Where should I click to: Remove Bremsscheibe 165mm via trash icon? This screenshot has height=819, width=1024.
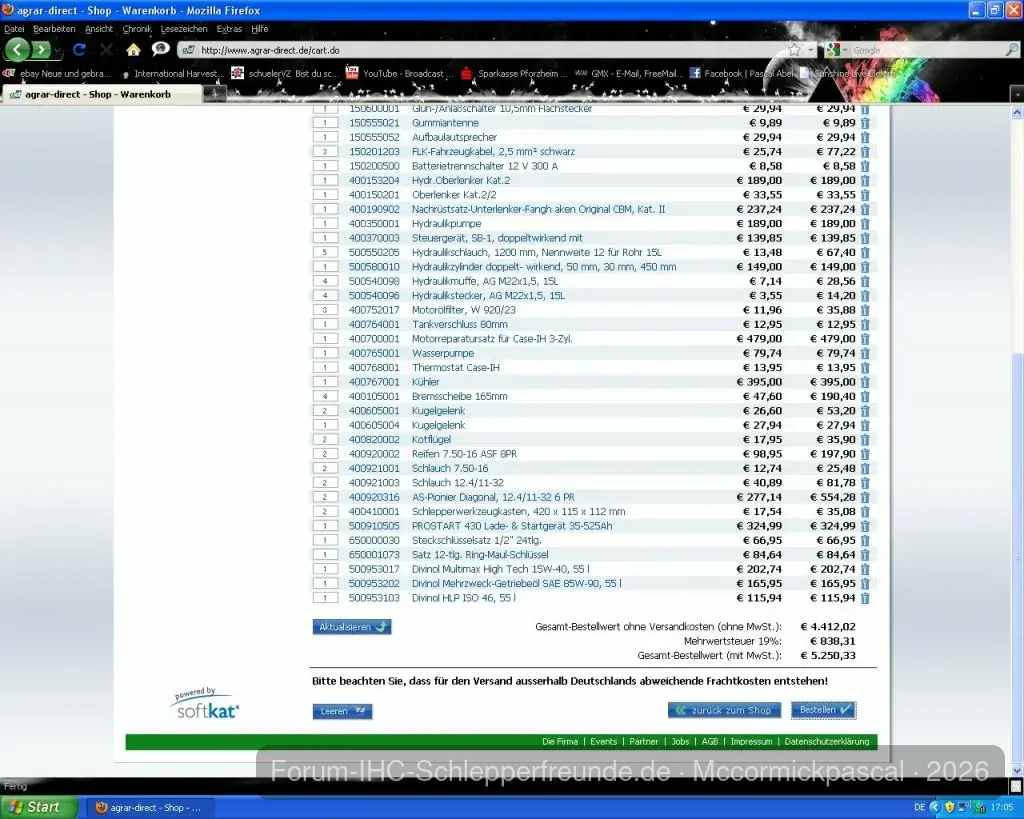[x=865, y=396]
